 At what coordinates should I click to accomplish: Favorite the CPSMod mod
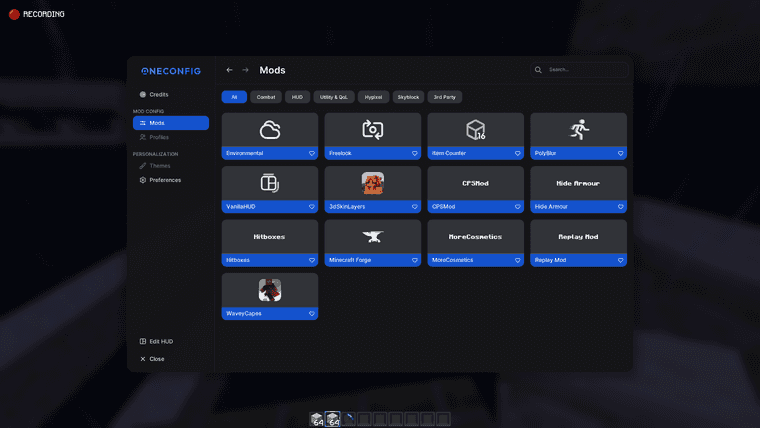[518, 206]
